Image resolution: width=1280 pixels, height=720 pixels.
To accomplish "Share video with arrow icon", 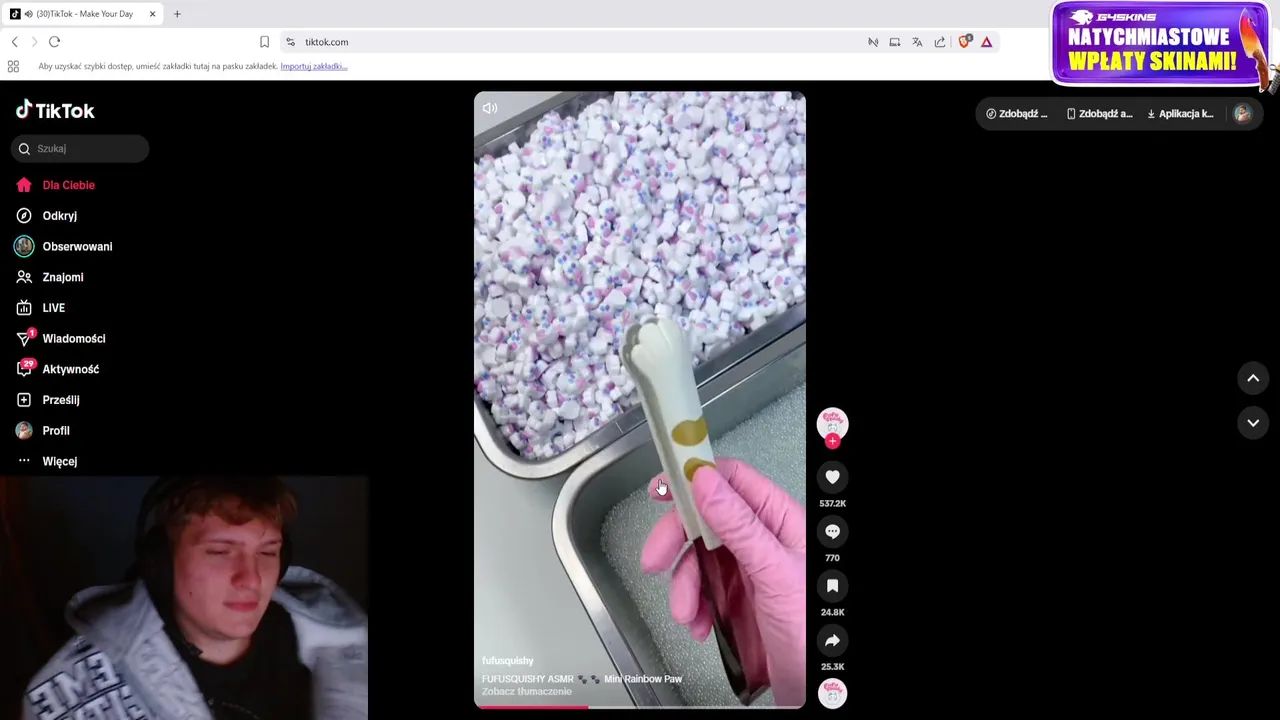I will [x=832, y=640].
